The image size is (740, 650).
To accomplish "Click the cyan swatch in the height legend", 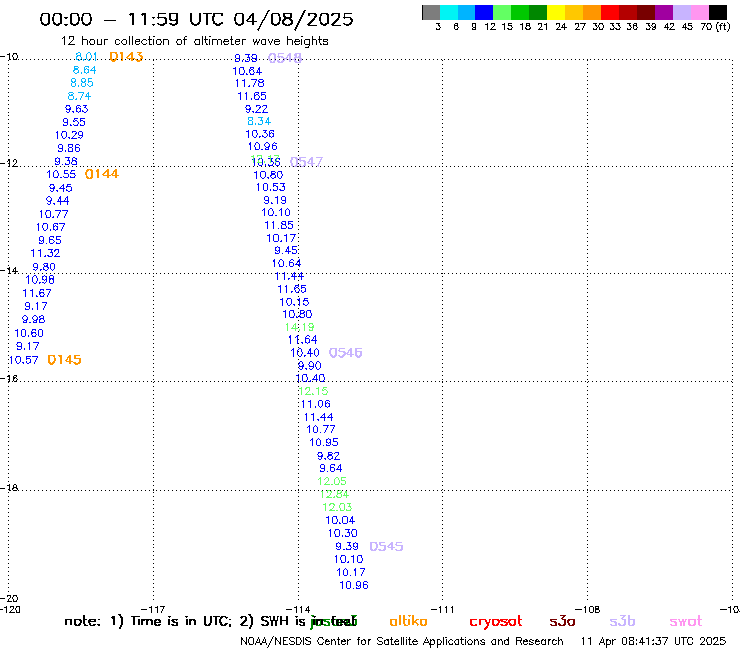I will click(x=449, y=12).
